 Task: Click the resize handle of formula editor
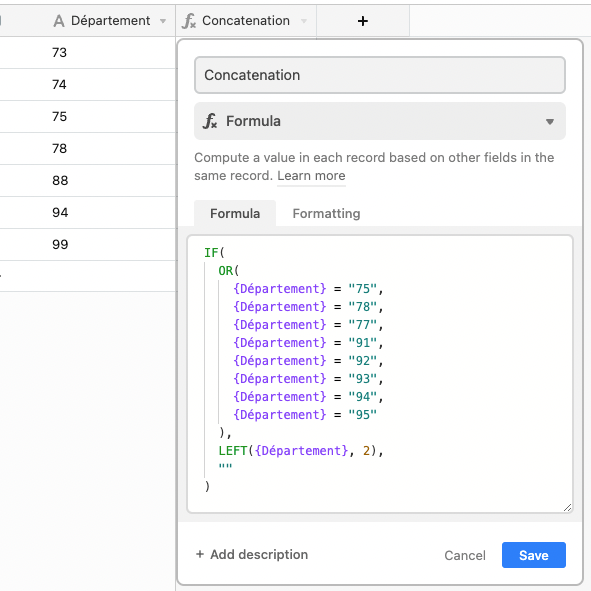tap(567, 507)
